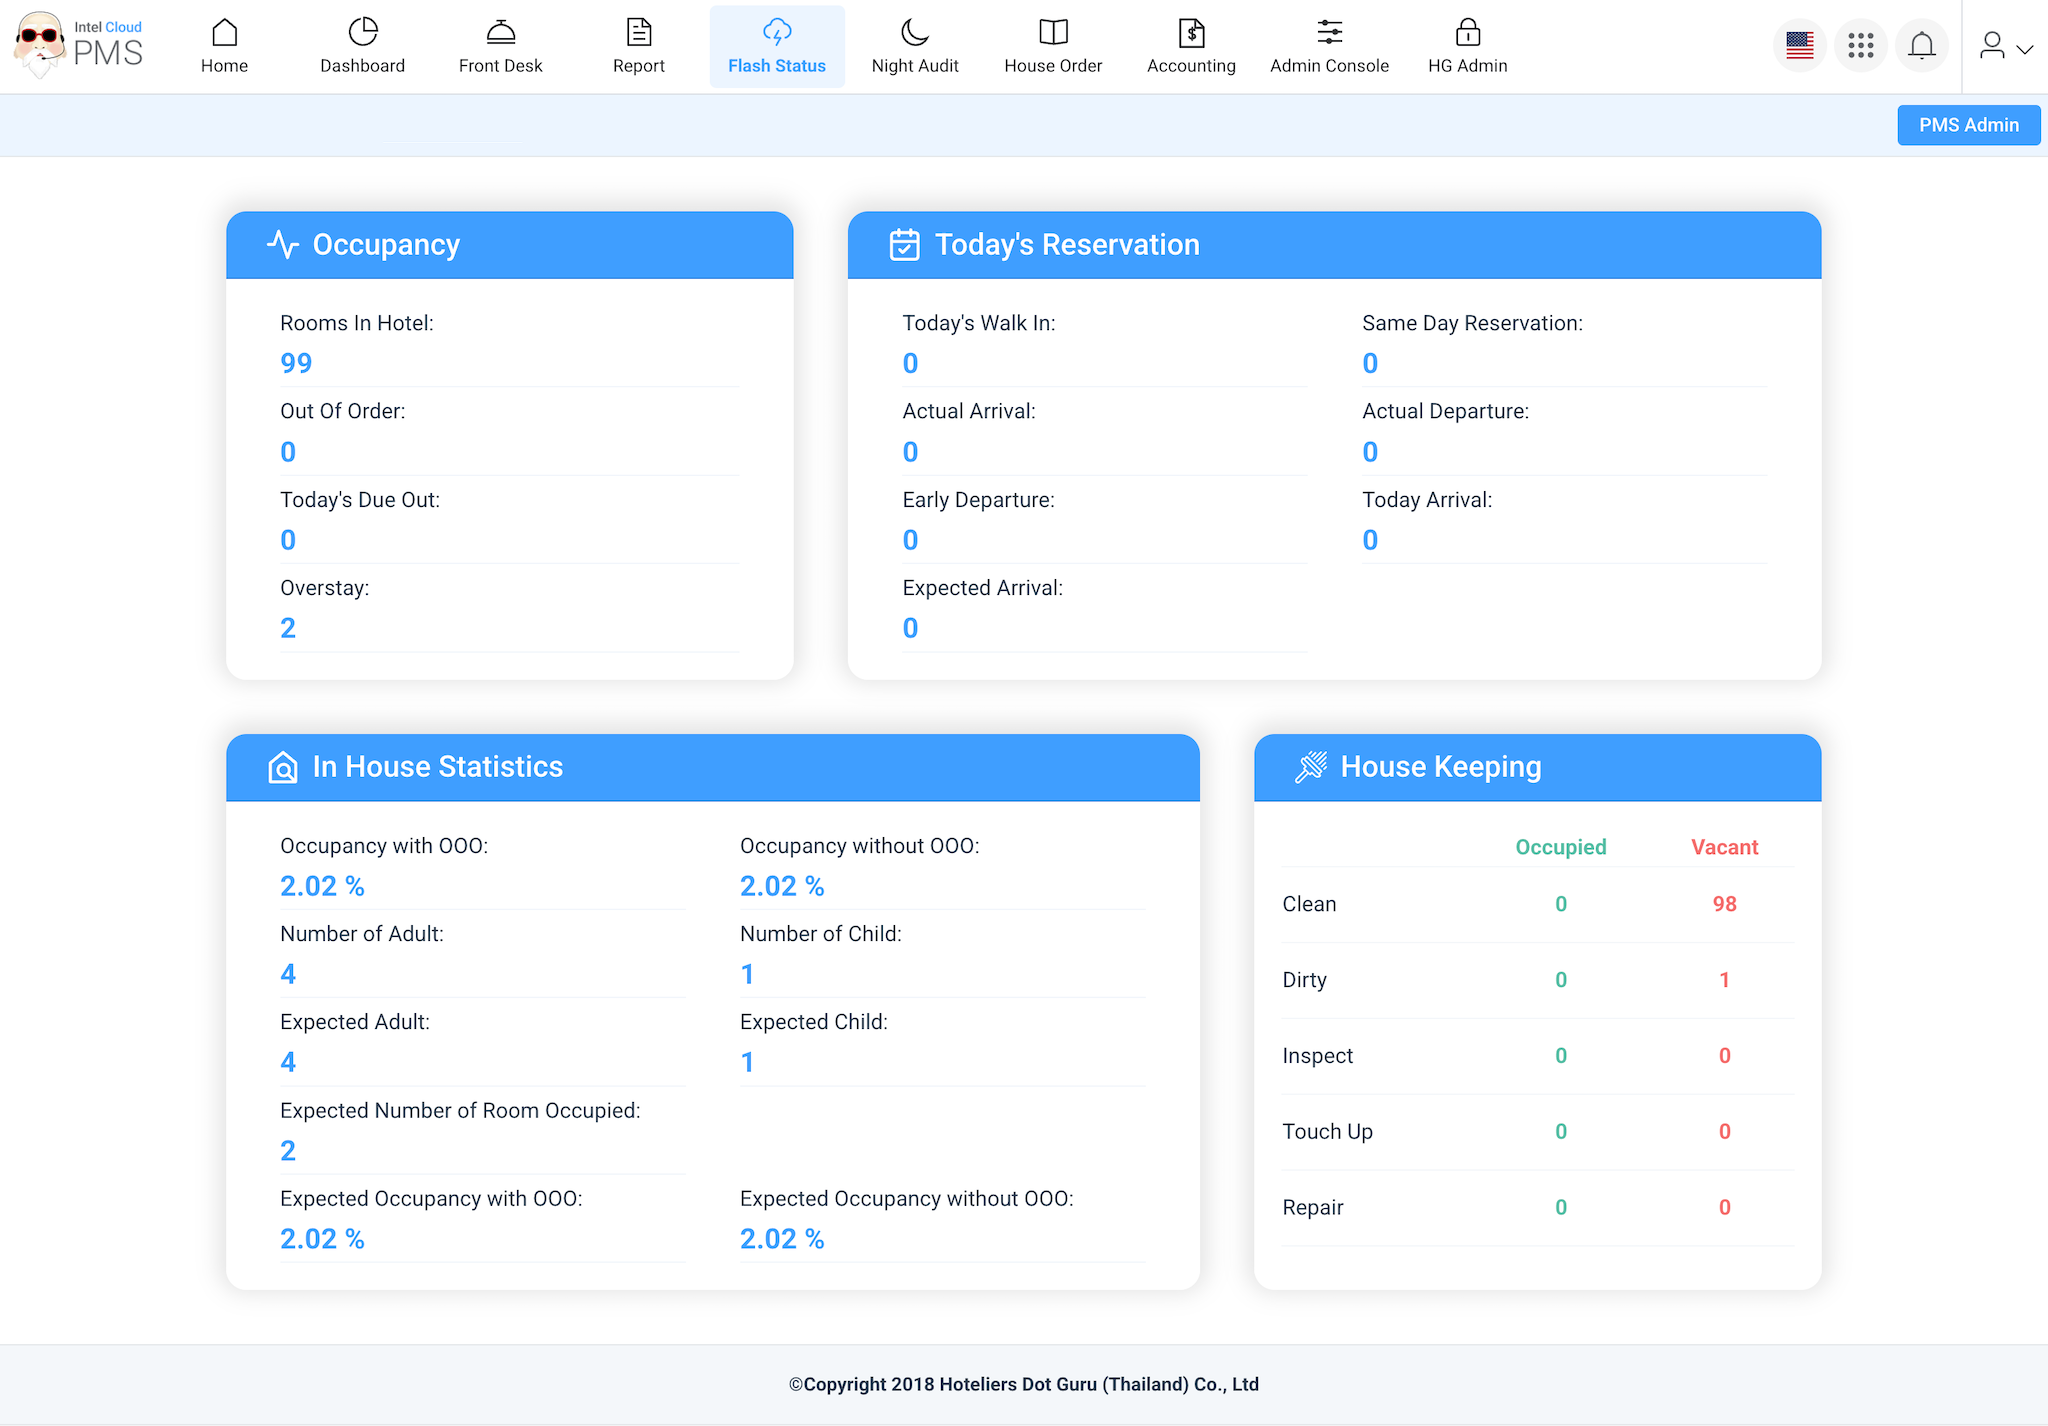
Task: Go to Front Desk bell icon
Action: tap(500, 33)
